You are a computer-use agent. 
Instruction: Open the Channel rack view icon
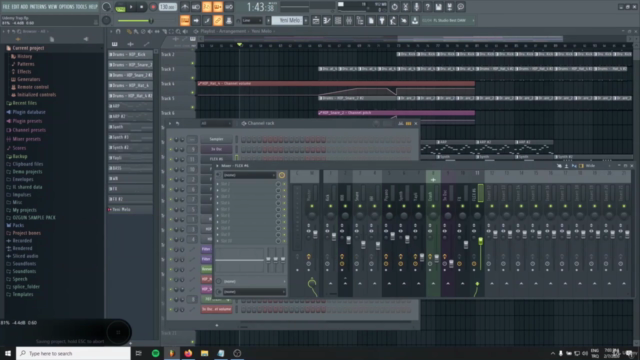coord(338,20)
